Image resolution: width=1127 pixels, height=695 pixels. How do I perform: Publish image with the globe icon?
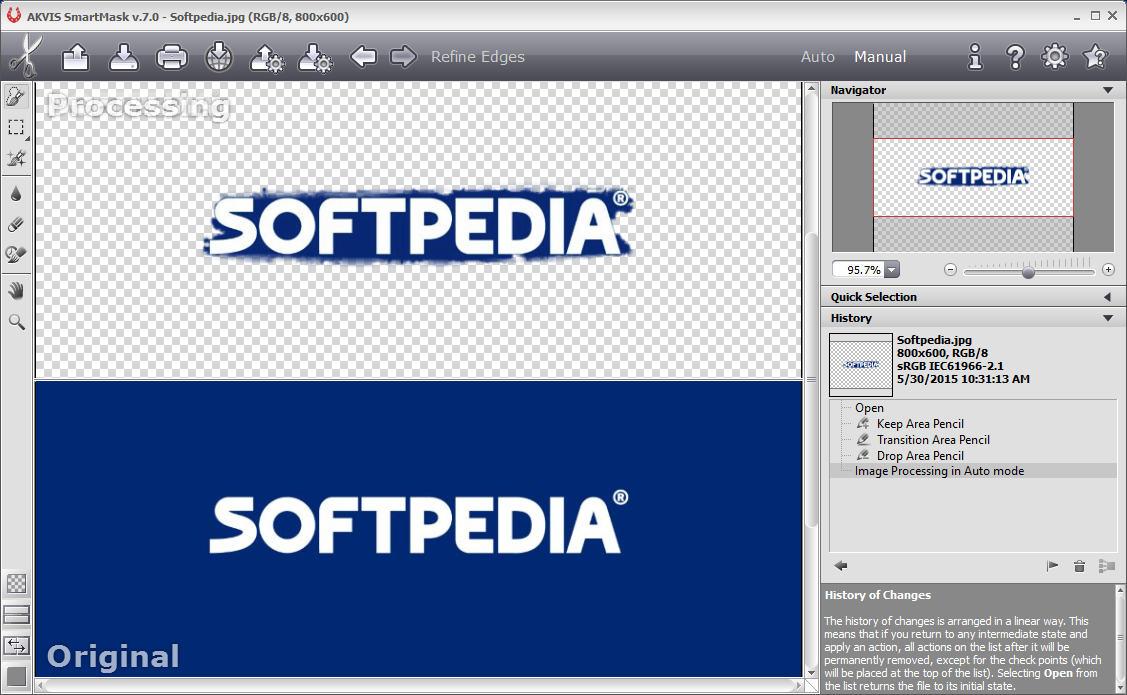(x=218, y=57)
